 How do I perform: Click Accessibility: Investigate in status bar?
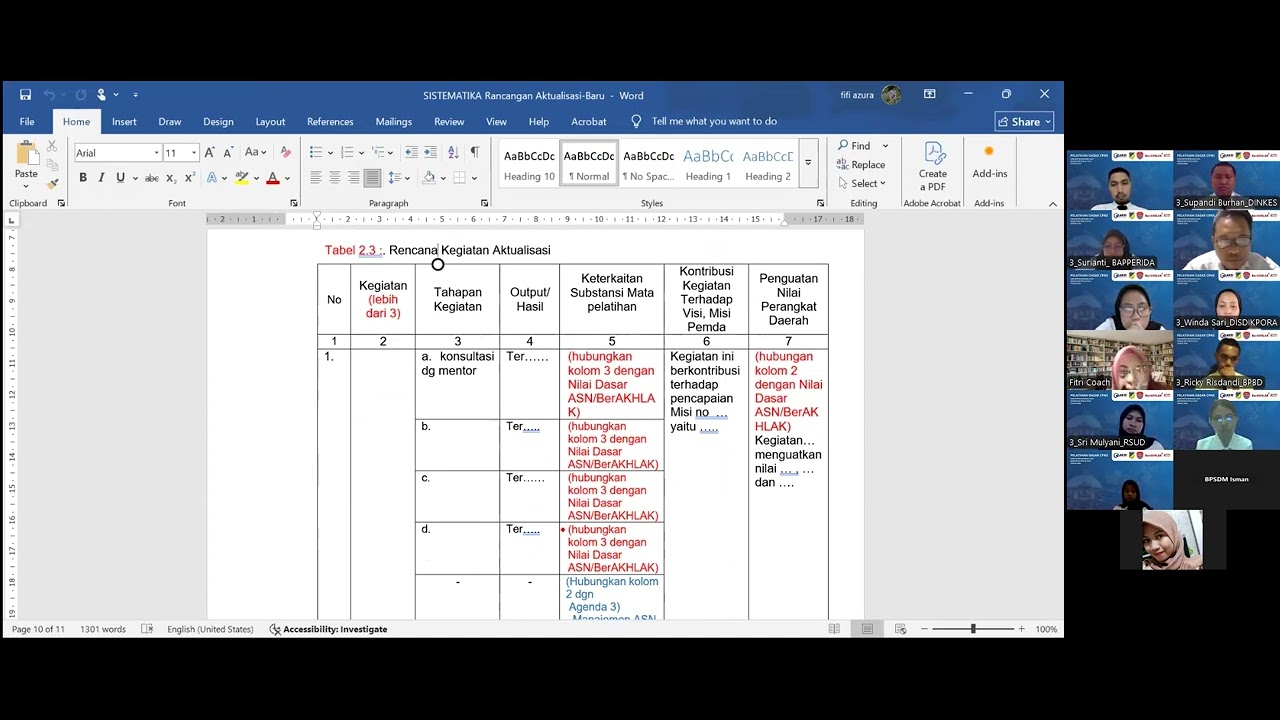tap(328, 629)
